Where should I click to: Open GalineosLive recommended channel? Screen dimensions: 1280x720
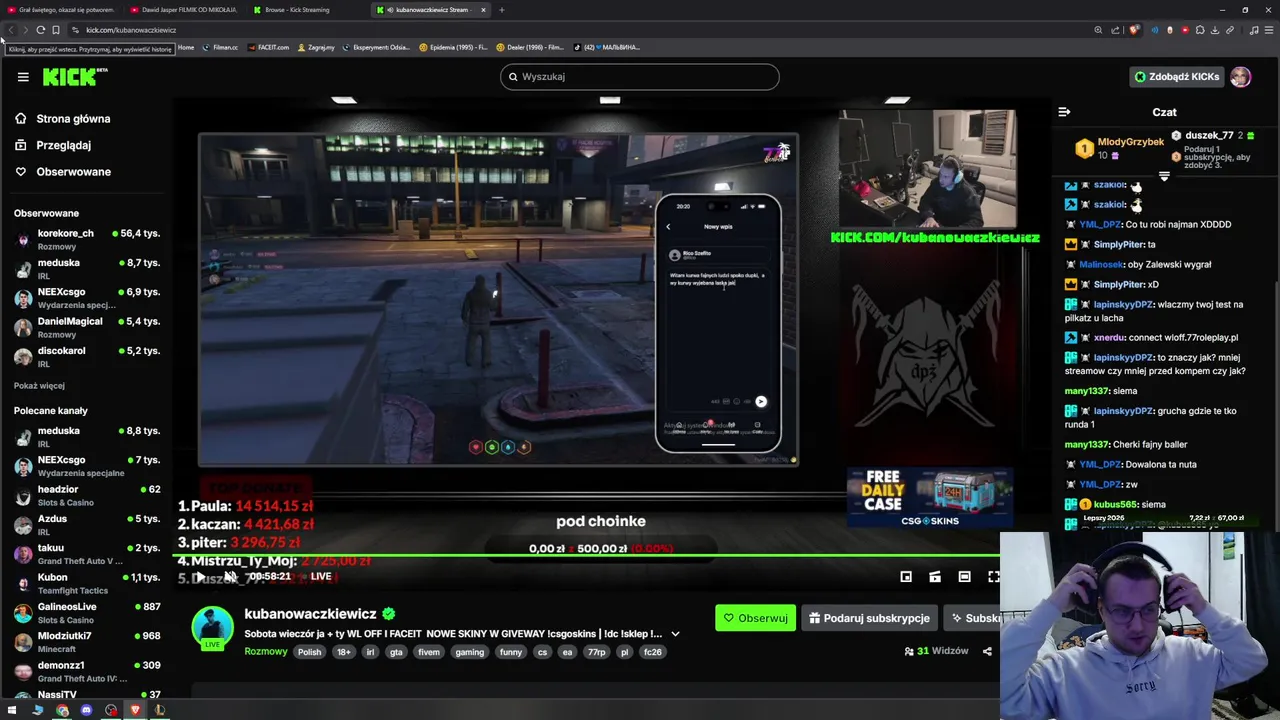(x=86, y=613)
